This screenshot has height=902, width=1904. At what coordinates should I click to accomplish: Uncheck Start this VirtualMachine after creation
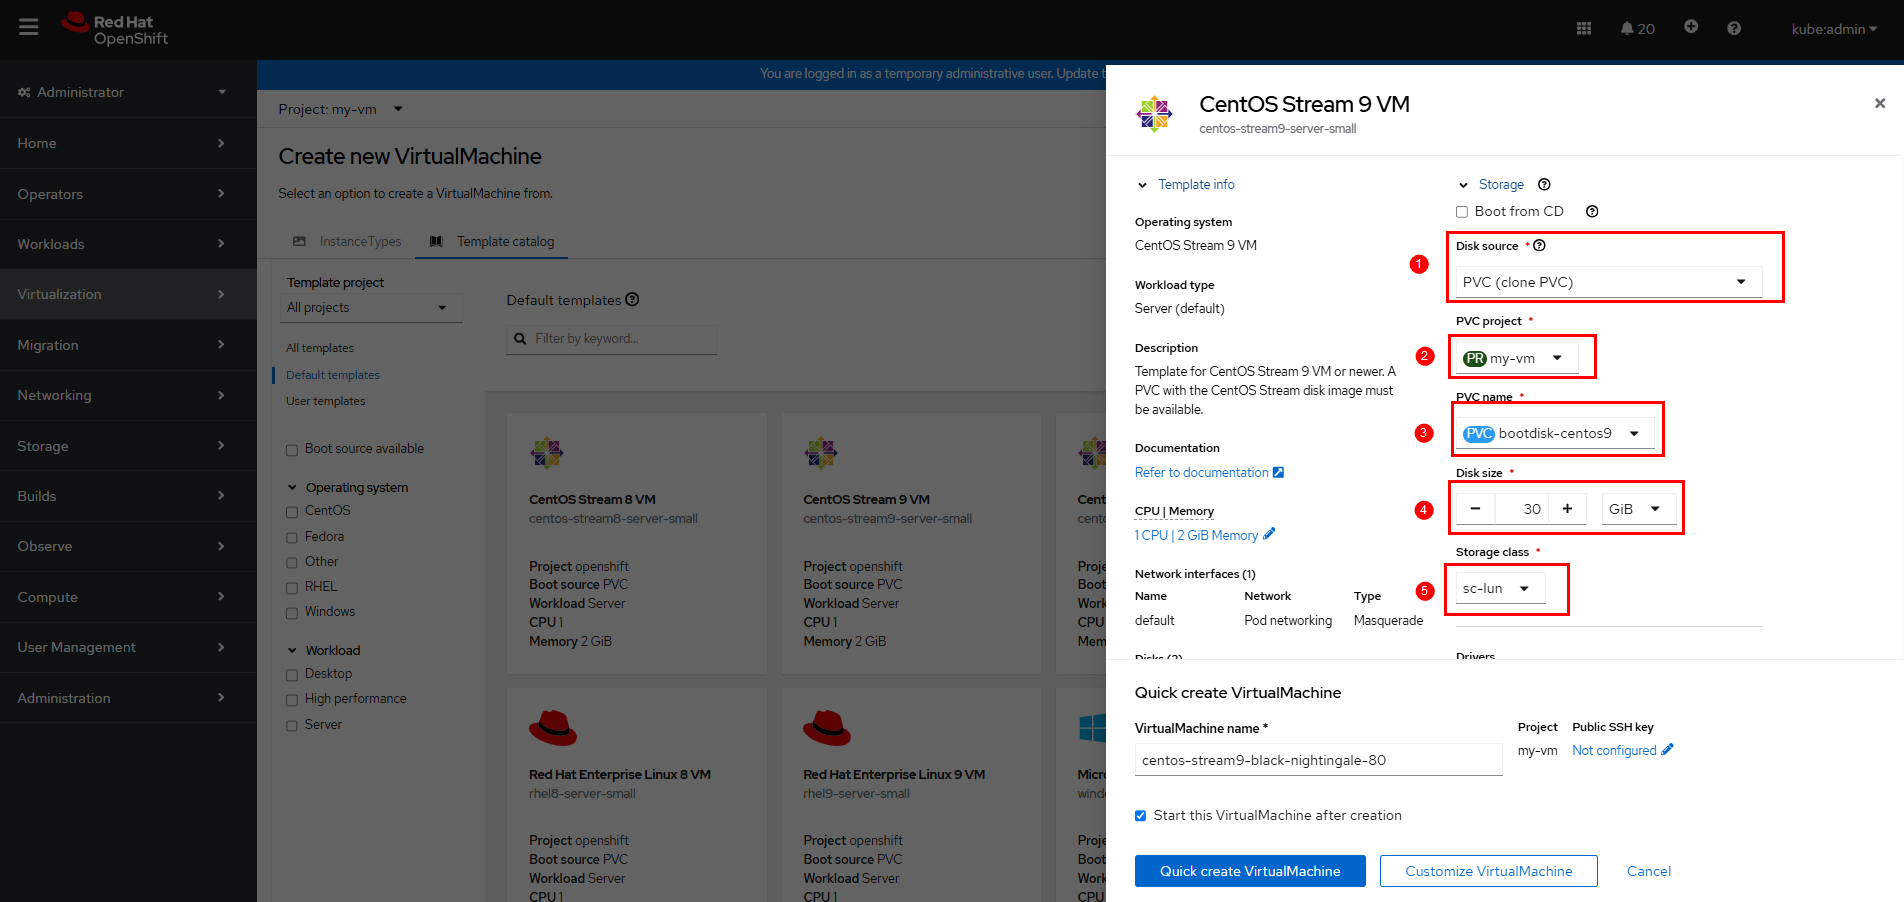[1140, 816]
